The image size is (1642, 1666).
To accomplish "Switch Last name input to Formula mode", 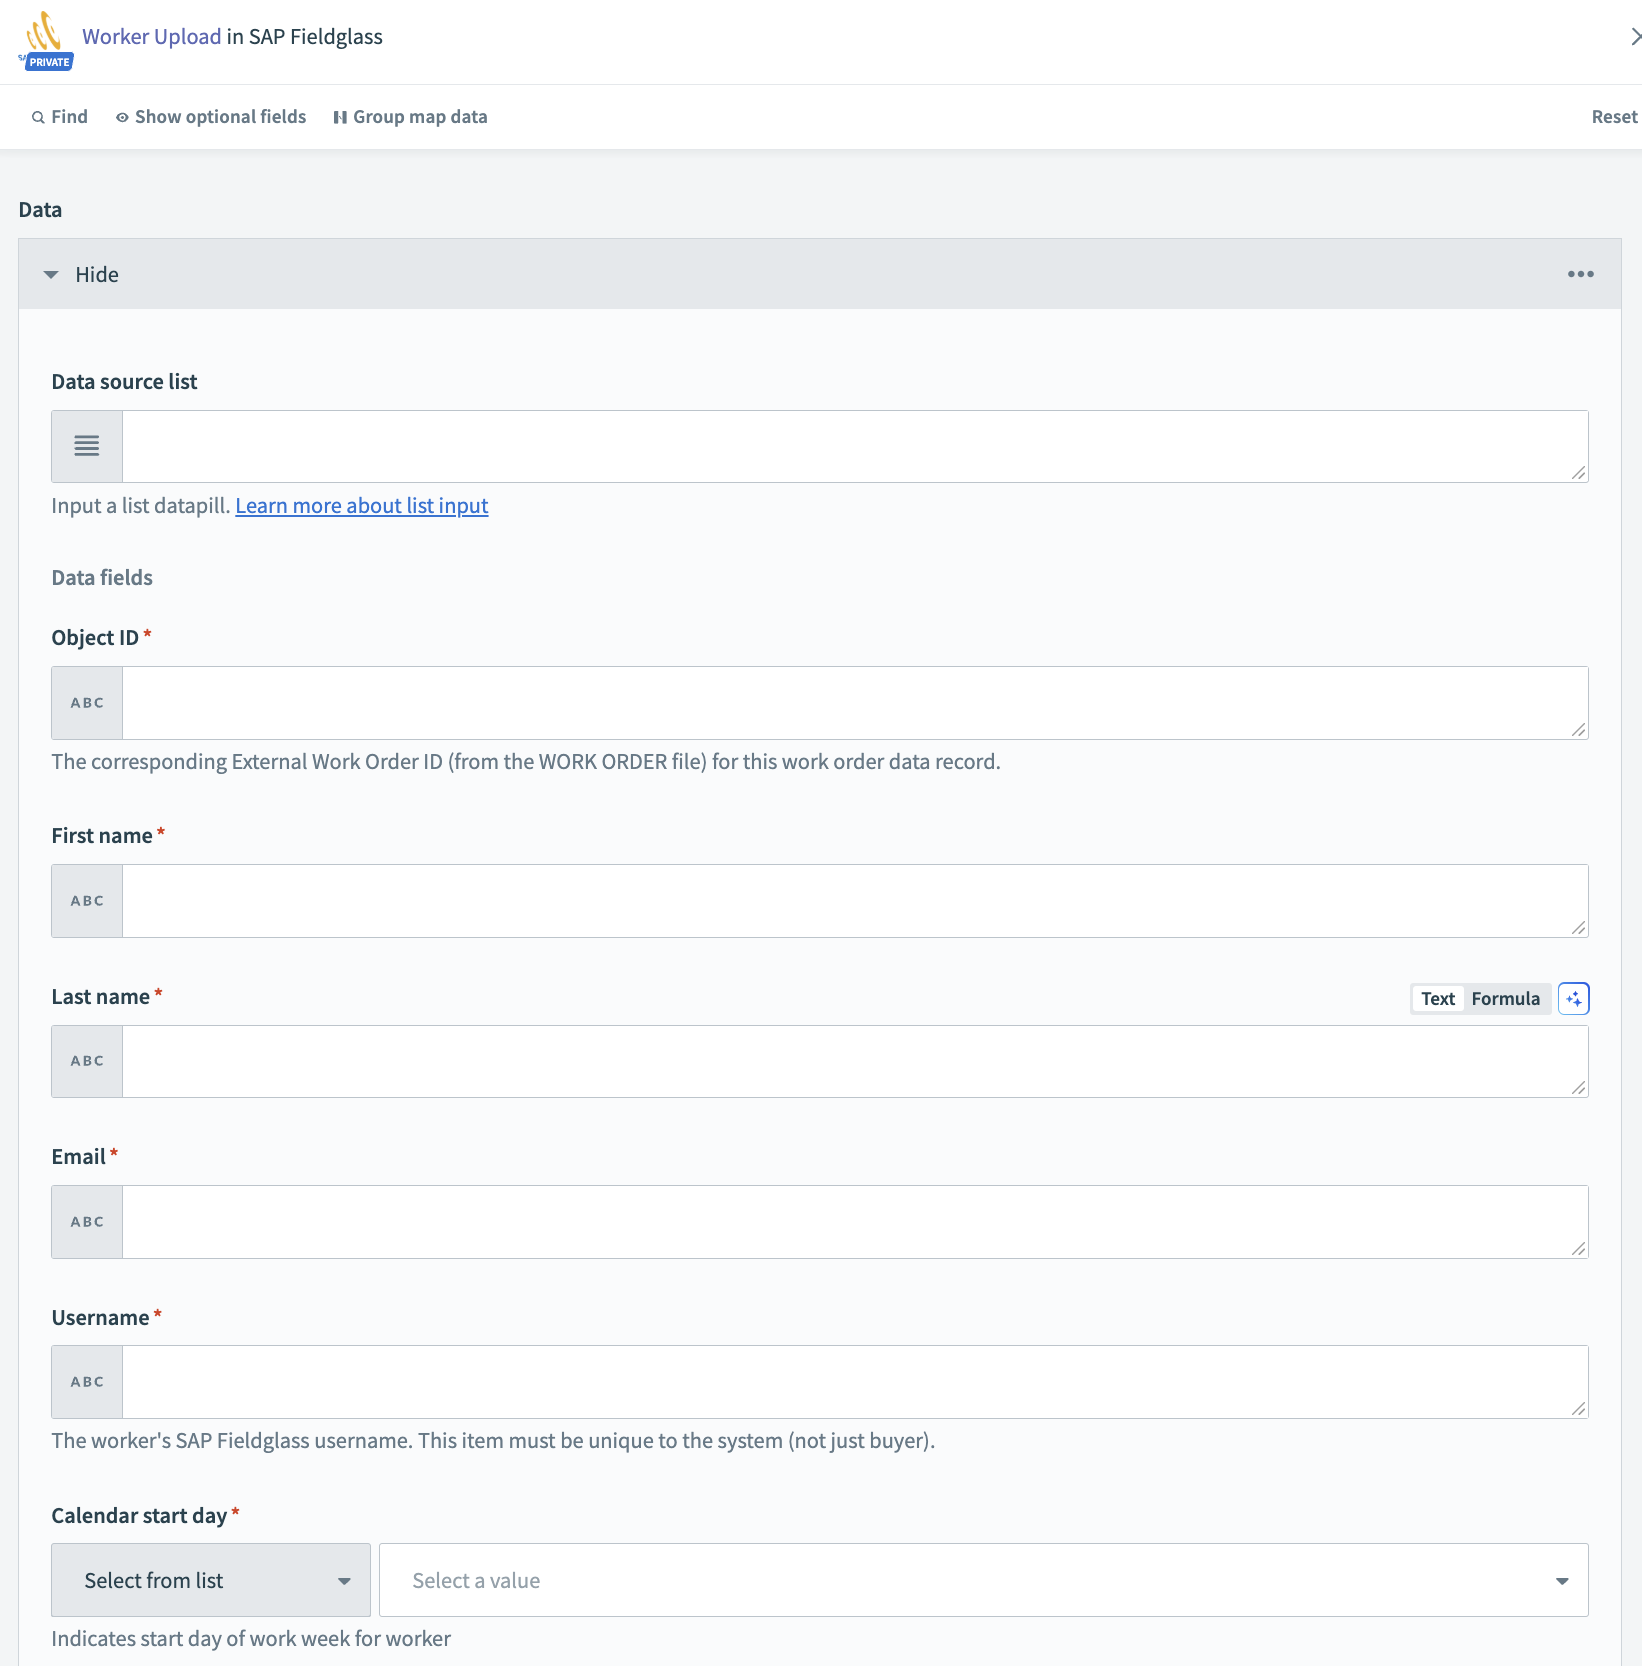I will 1505,998.
